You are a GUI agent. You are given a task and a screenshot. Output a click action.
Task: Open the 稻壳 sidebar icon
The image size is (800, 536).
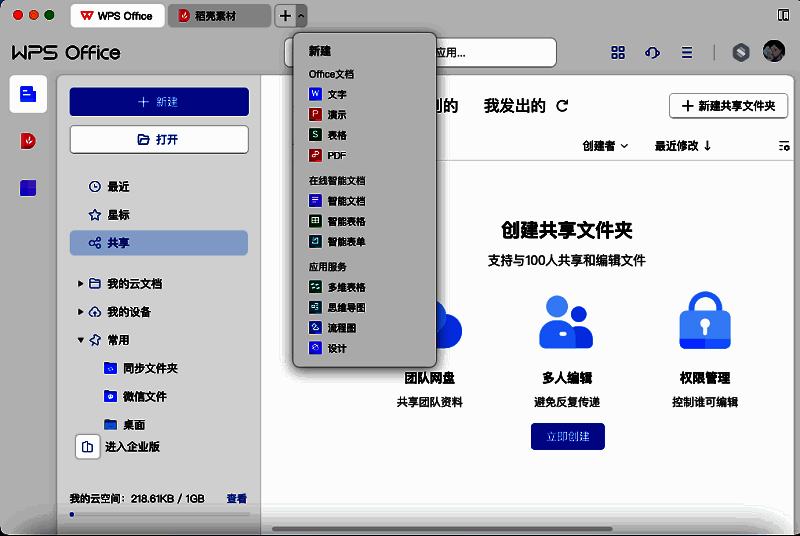(x=28, y=141)
